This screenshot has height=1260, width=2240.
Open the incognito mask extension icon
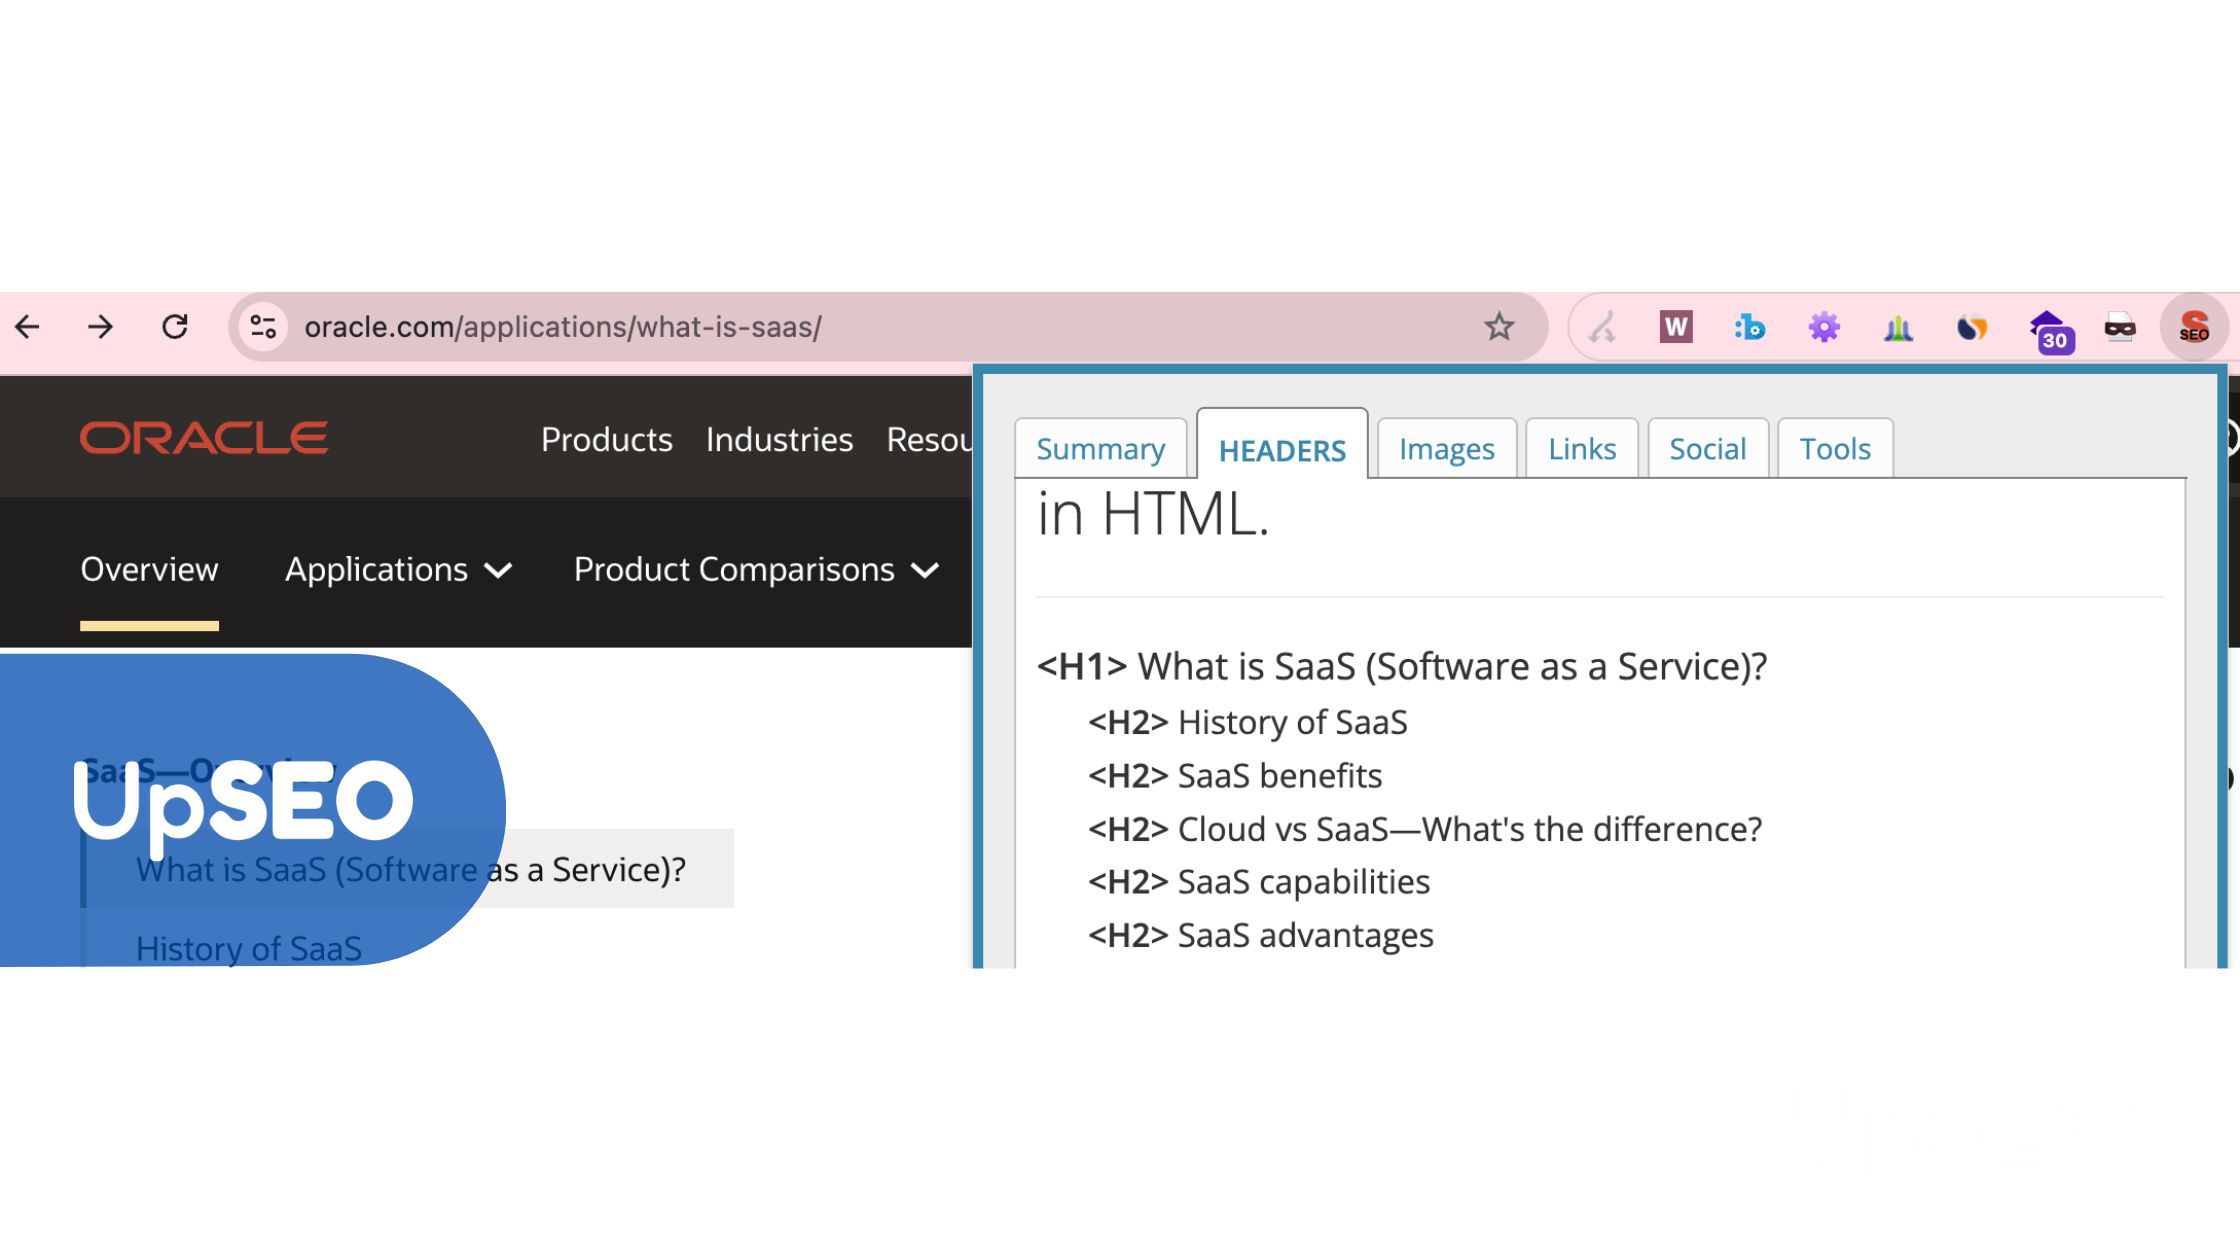point(2120,327)
